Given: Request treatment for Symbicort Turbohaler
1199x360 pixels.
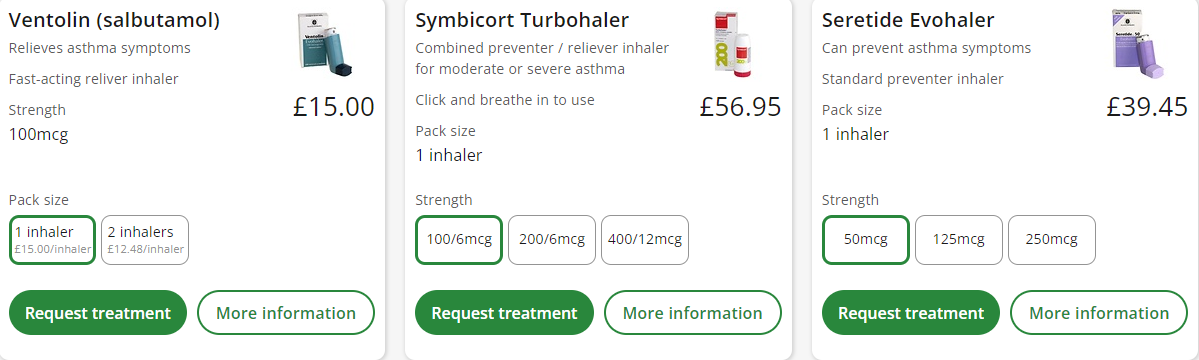Looking at the screenshot, I should (x=505, y=313).
